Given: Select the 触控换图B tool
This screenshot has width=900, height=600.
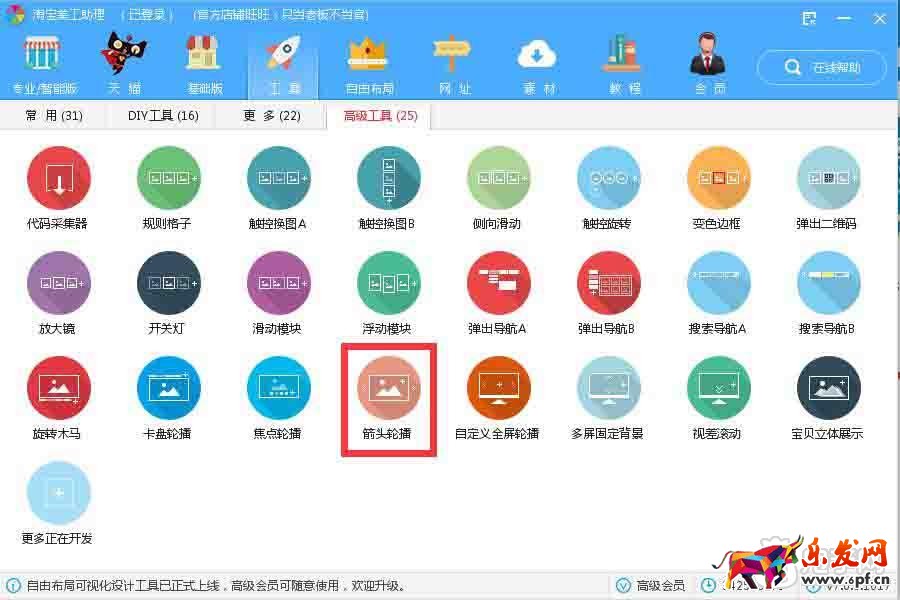Looking at the screenshot, I should (389, 178).
